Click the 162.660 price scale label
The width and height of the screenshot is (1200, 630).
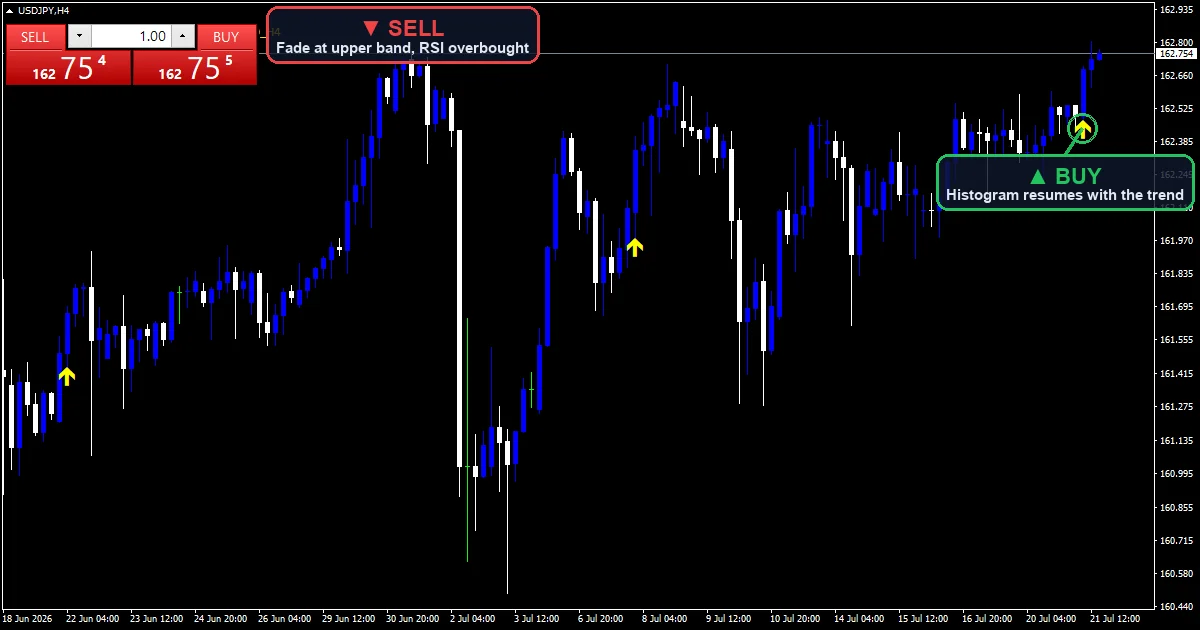pos(1175,75)
